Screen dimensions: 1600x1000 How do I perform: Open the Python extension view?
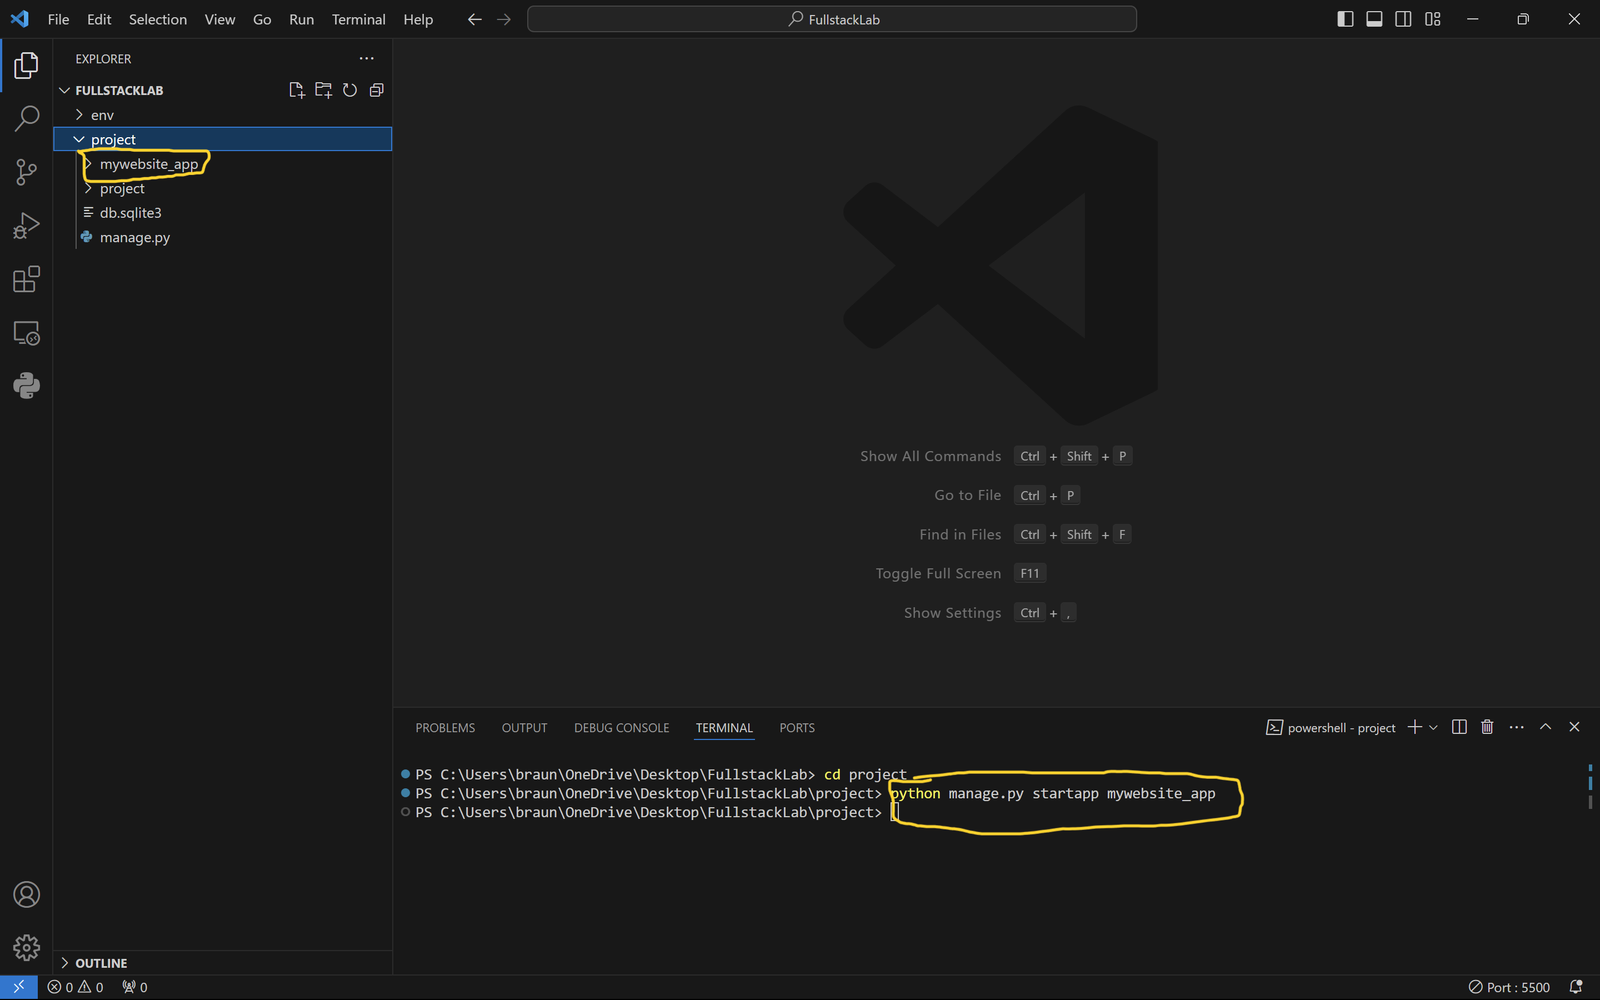[27, 386]
